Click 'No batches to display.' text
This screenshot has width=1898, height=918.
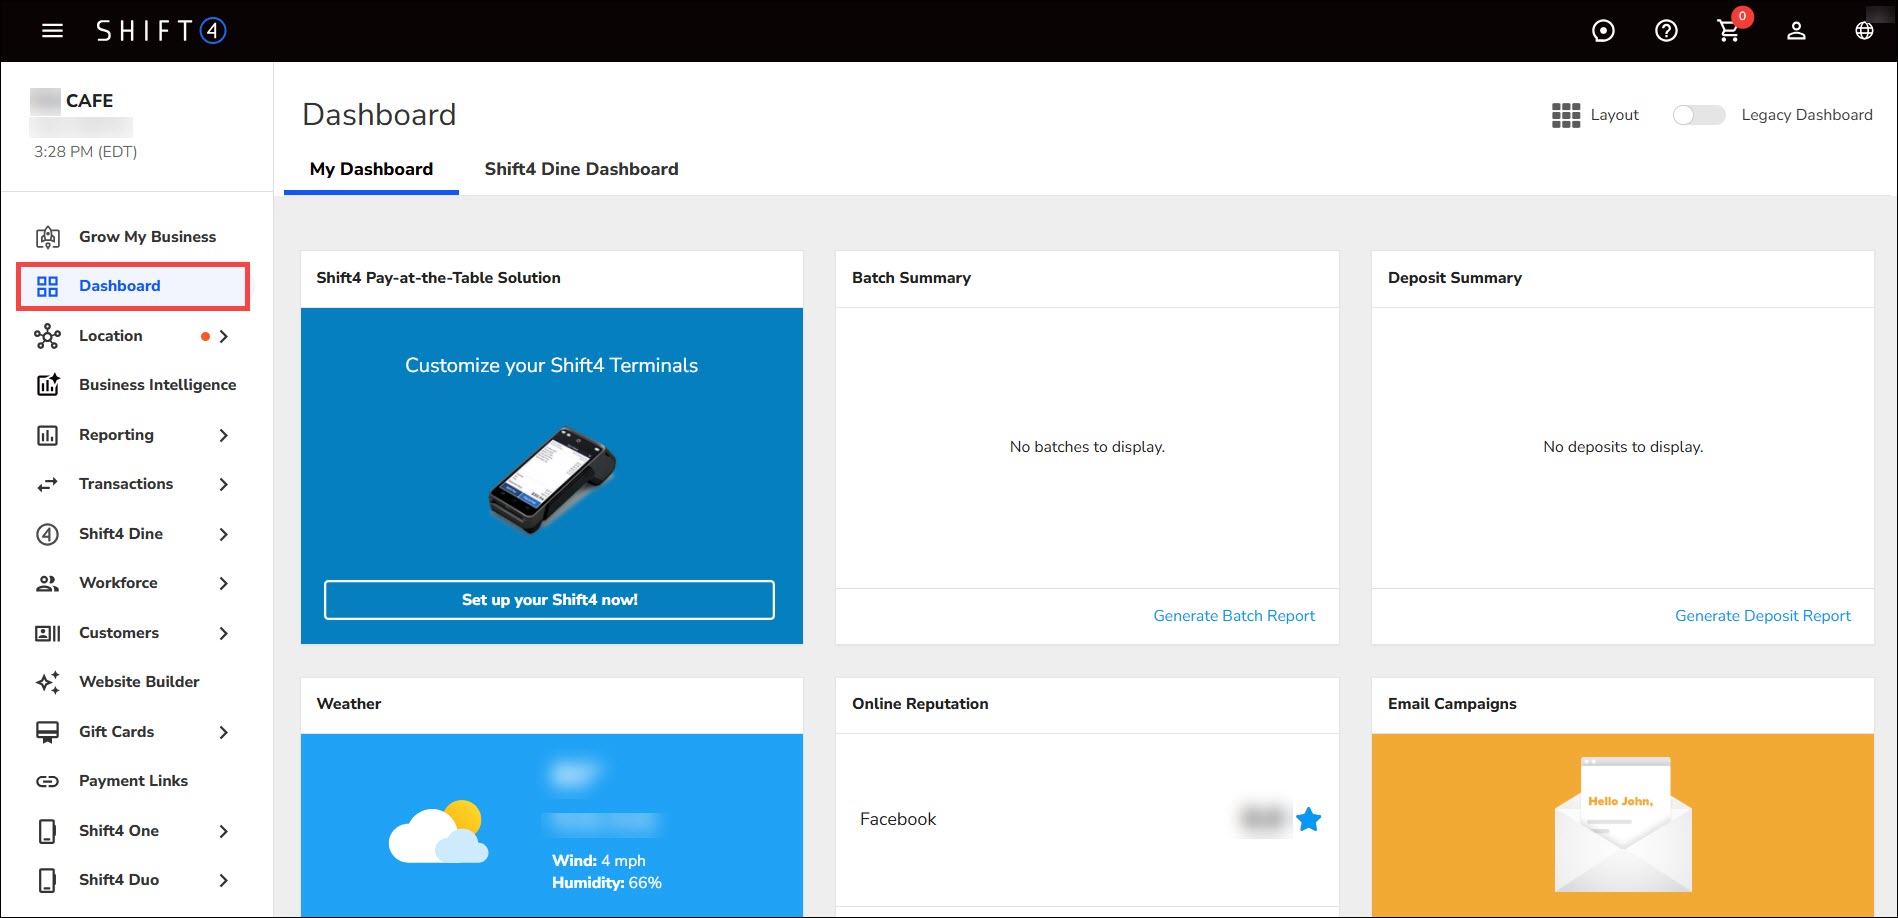pyautogui.click(x=1087, y=447)
